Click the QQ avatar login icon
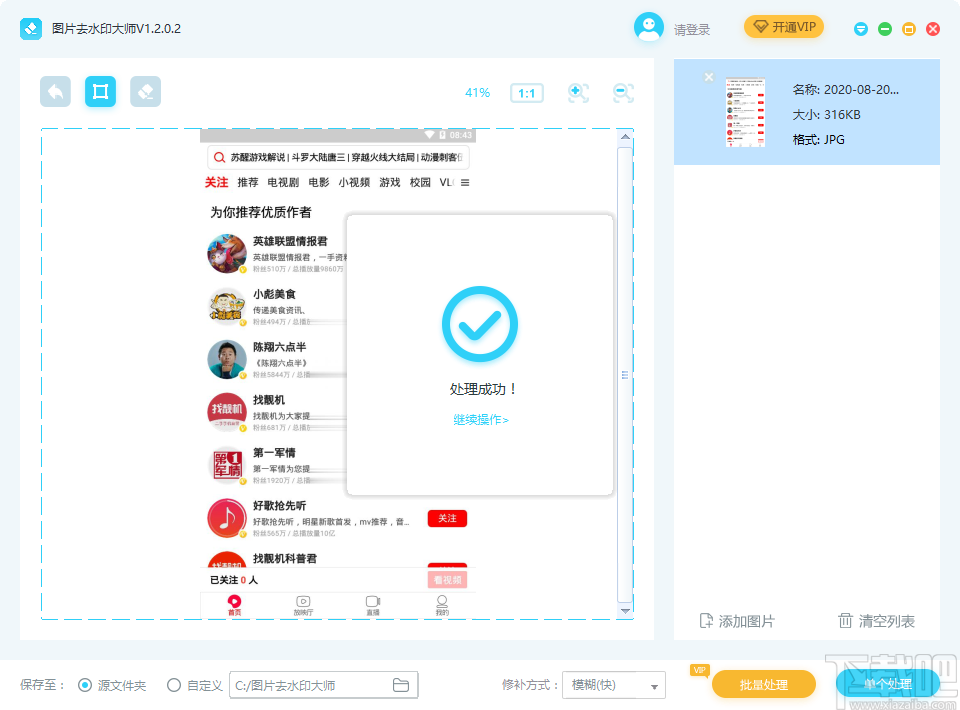 click(x=649, y=27)
